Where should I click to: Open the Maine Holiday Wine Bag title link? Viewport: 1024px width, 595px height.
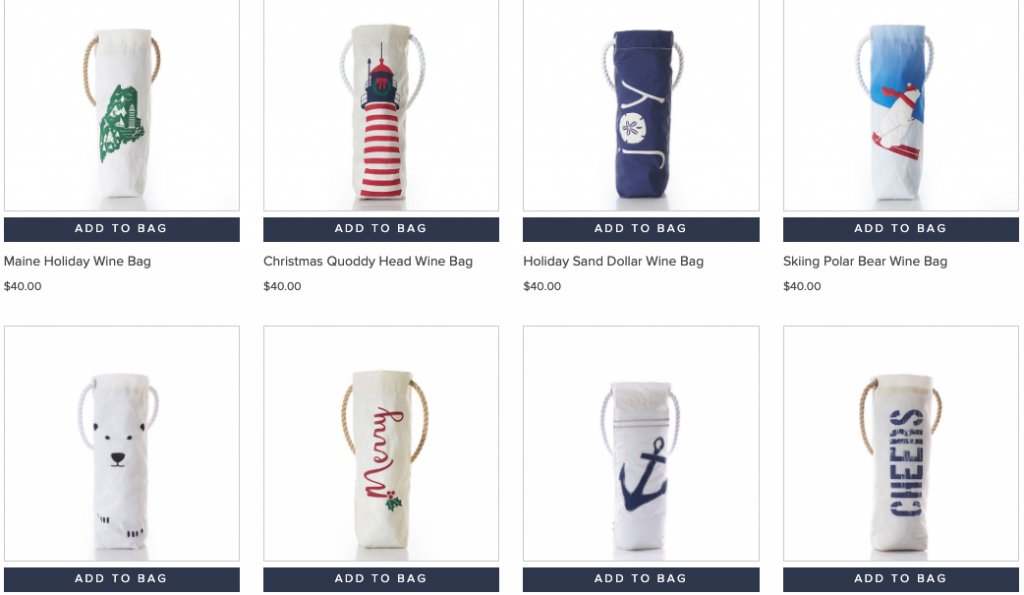tap(77, 261)
